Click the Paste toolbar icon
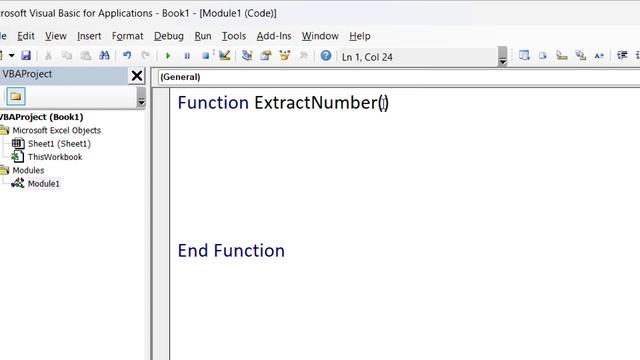 click(86, 56)
